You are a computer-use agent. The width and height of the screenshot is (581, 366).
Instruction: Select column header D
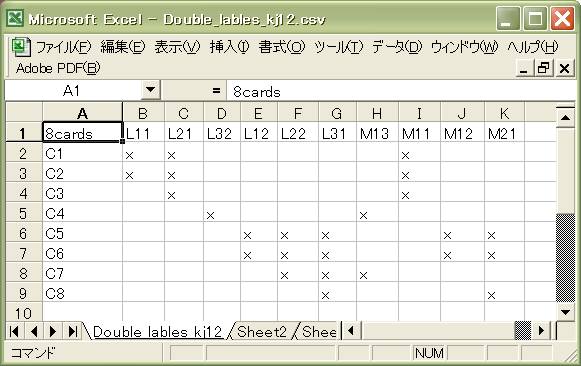[x=222, y=113]
